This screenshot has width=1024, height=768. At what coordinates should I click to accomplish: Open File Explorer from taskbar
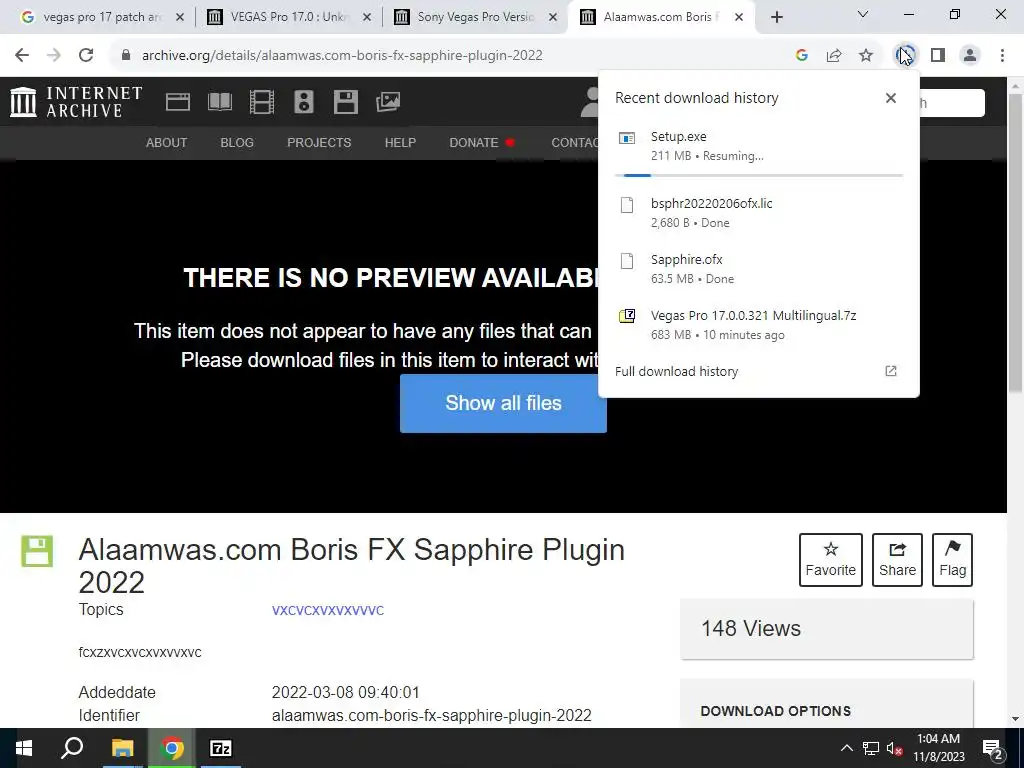point(122,748)
